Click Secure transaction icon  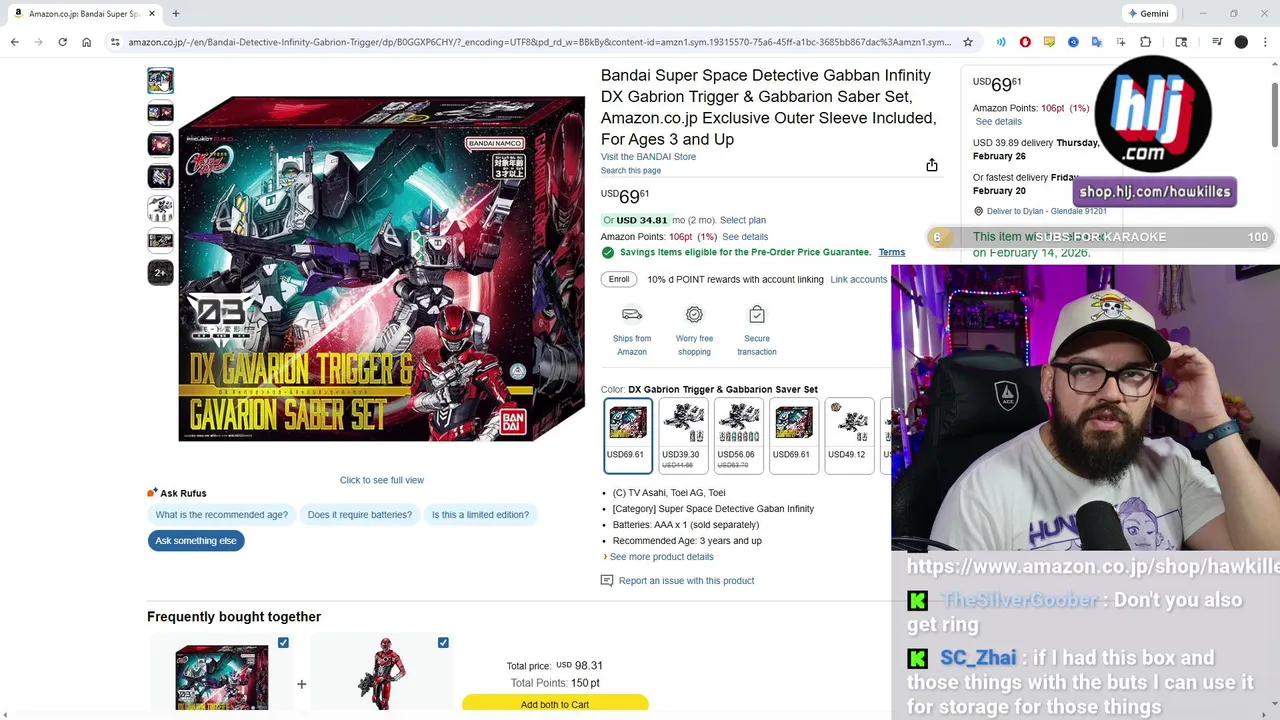coord(757,315)
